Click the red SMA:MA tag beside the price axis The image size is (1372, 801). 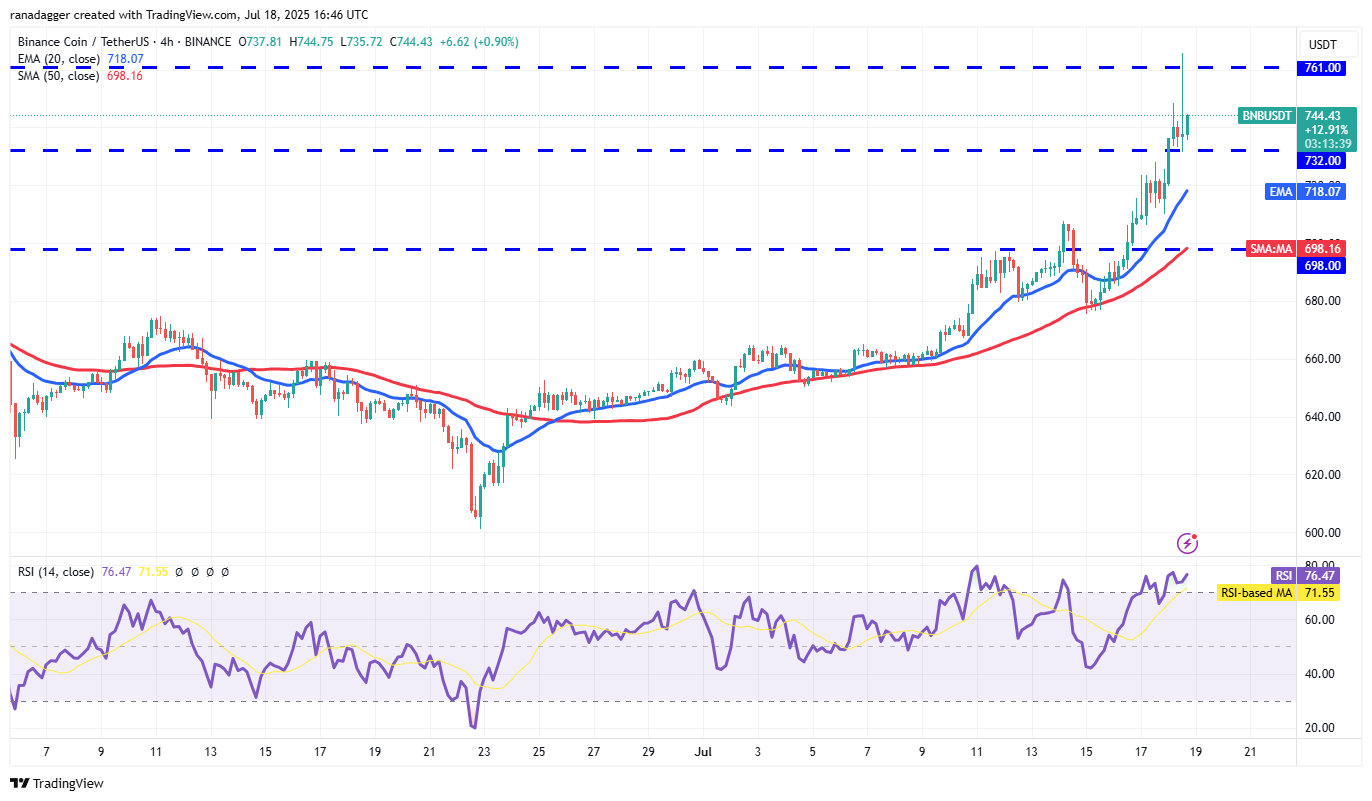pyautogui.click(x=1271, y=249)
